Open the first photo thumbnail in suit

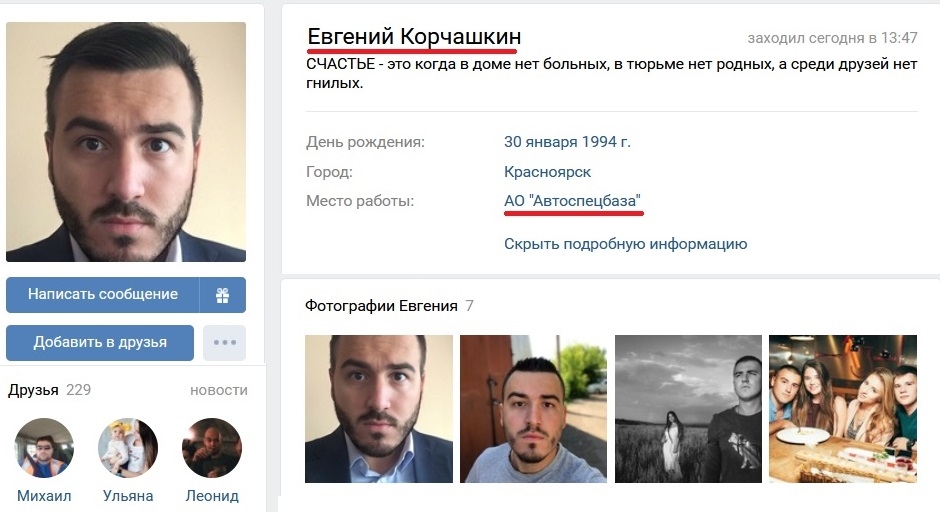(379, 409)
